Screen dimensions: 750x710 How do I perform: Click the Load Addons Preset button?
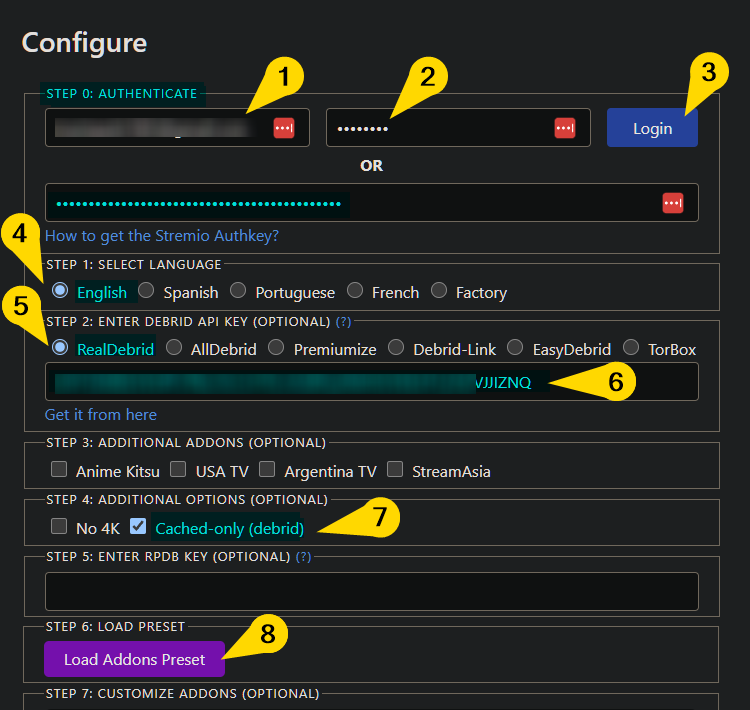tap(134, 659)
